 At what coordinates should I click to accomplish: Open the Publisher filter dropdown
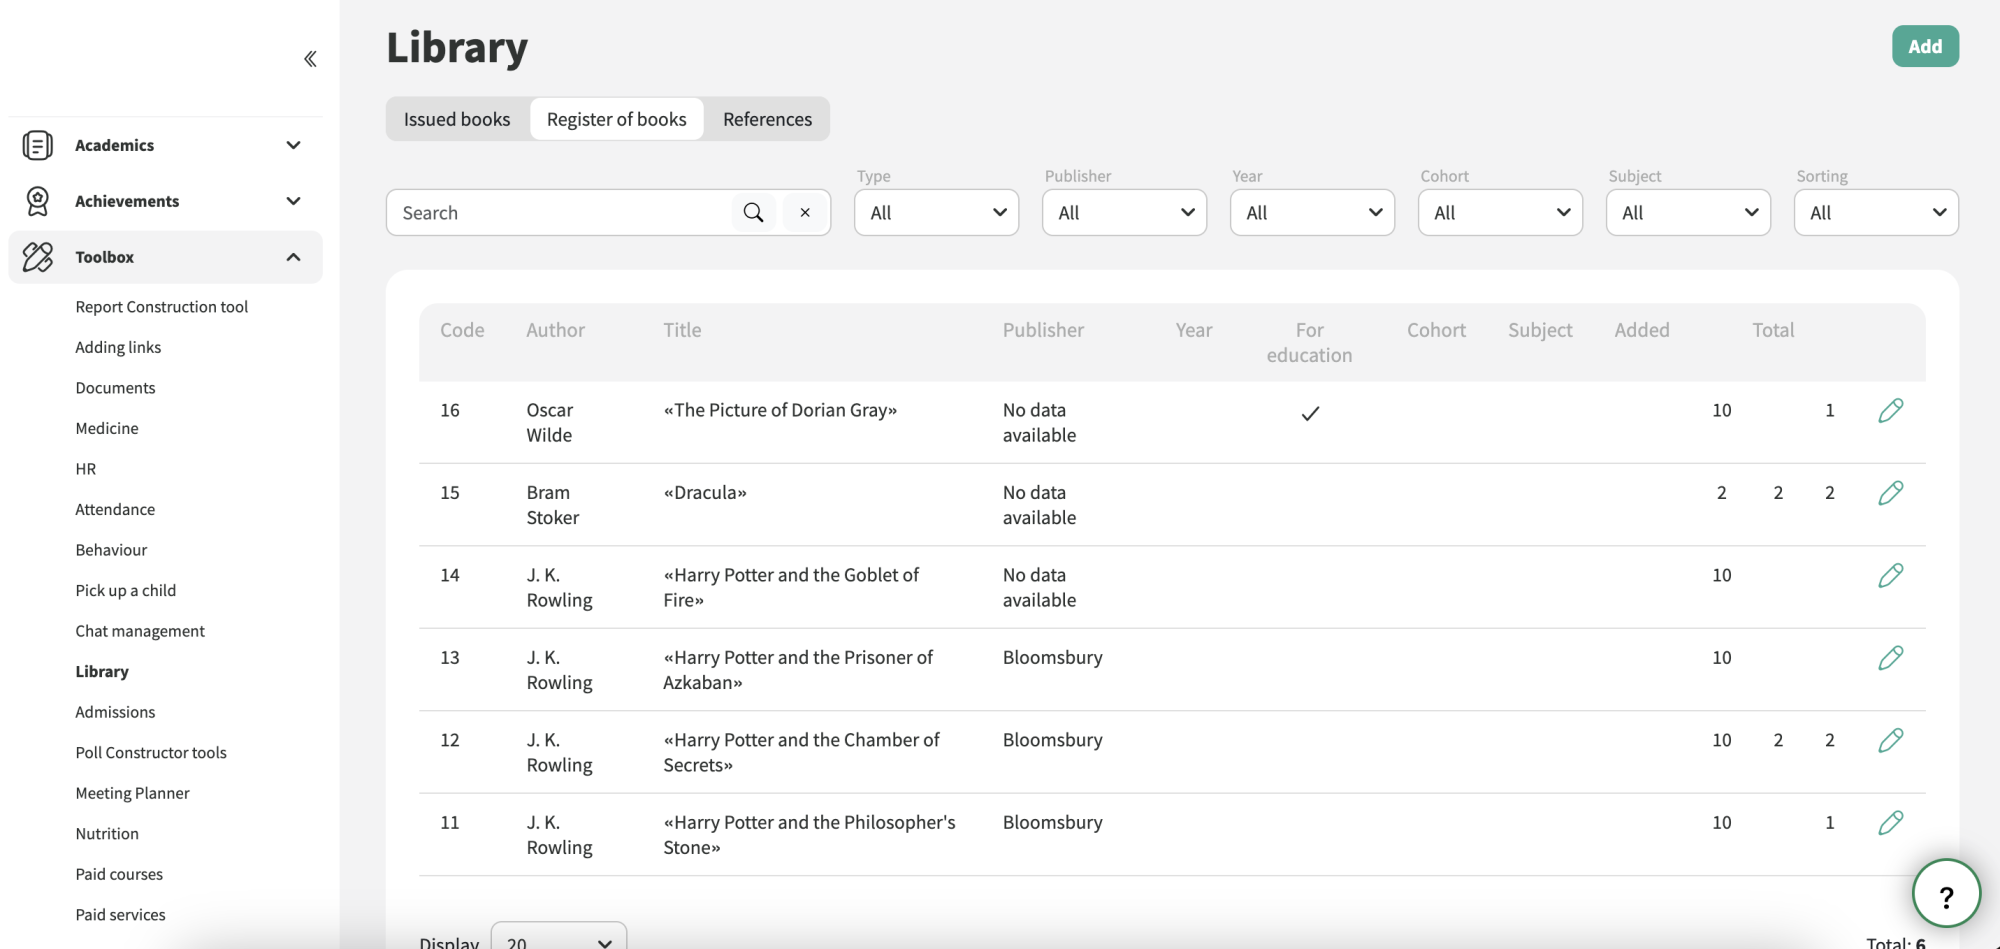[x=1124, y=212]
